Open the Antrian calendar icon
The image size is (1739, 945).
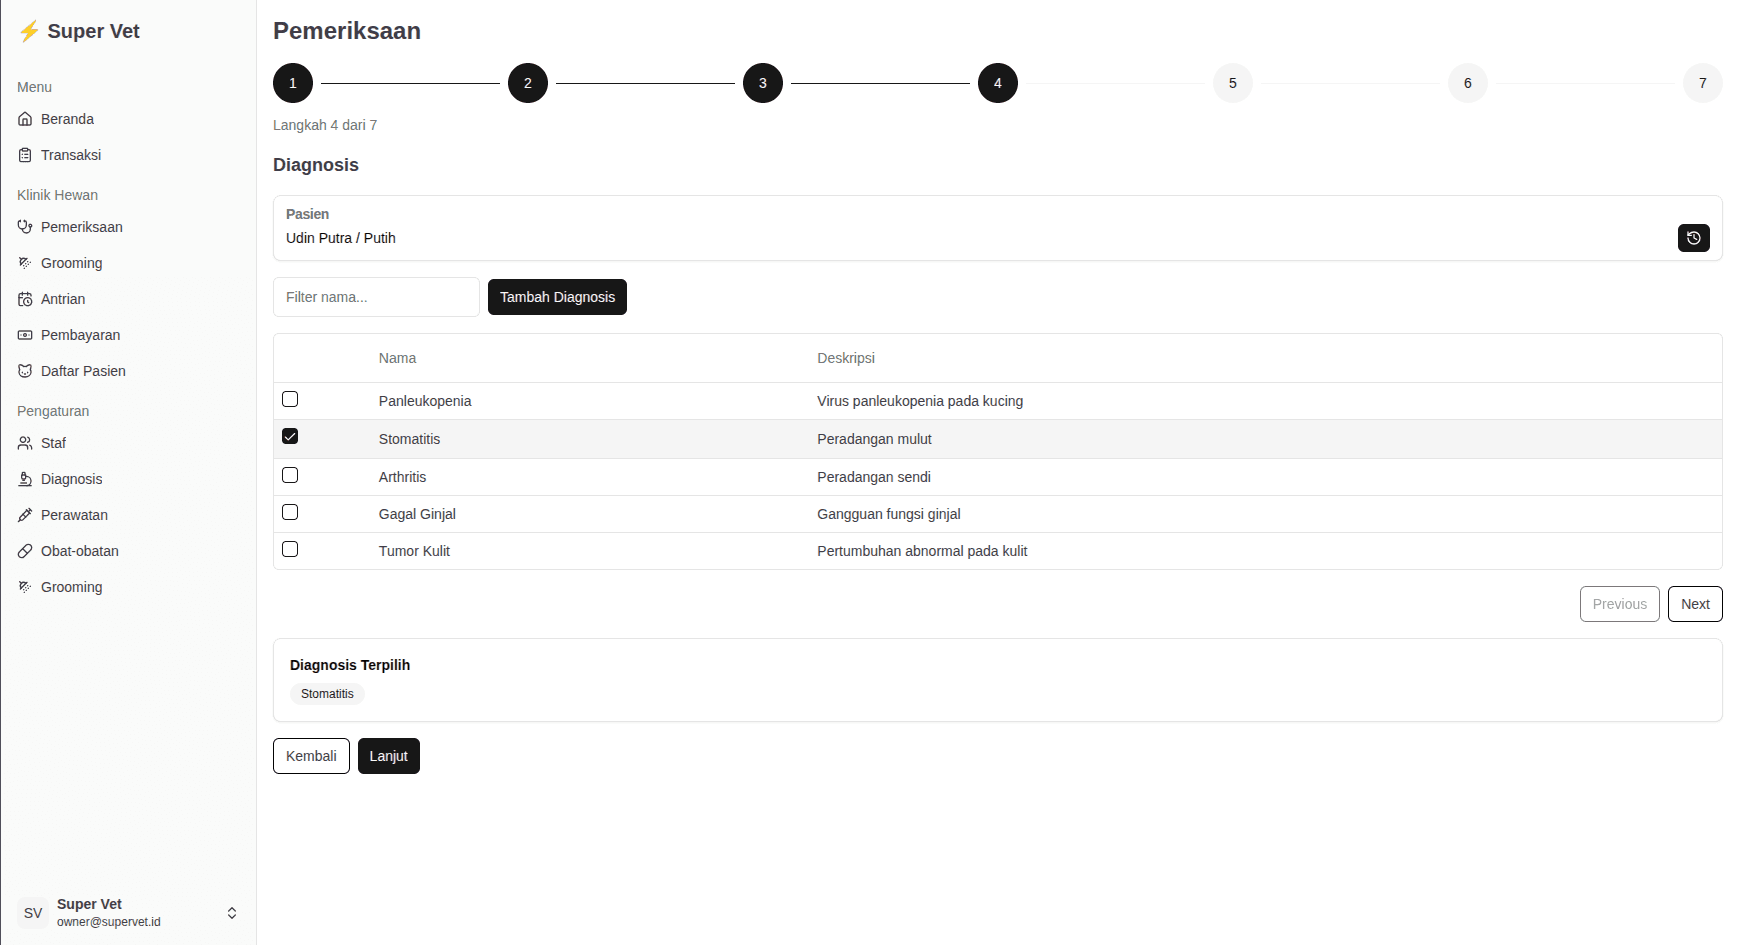(25, 299)
